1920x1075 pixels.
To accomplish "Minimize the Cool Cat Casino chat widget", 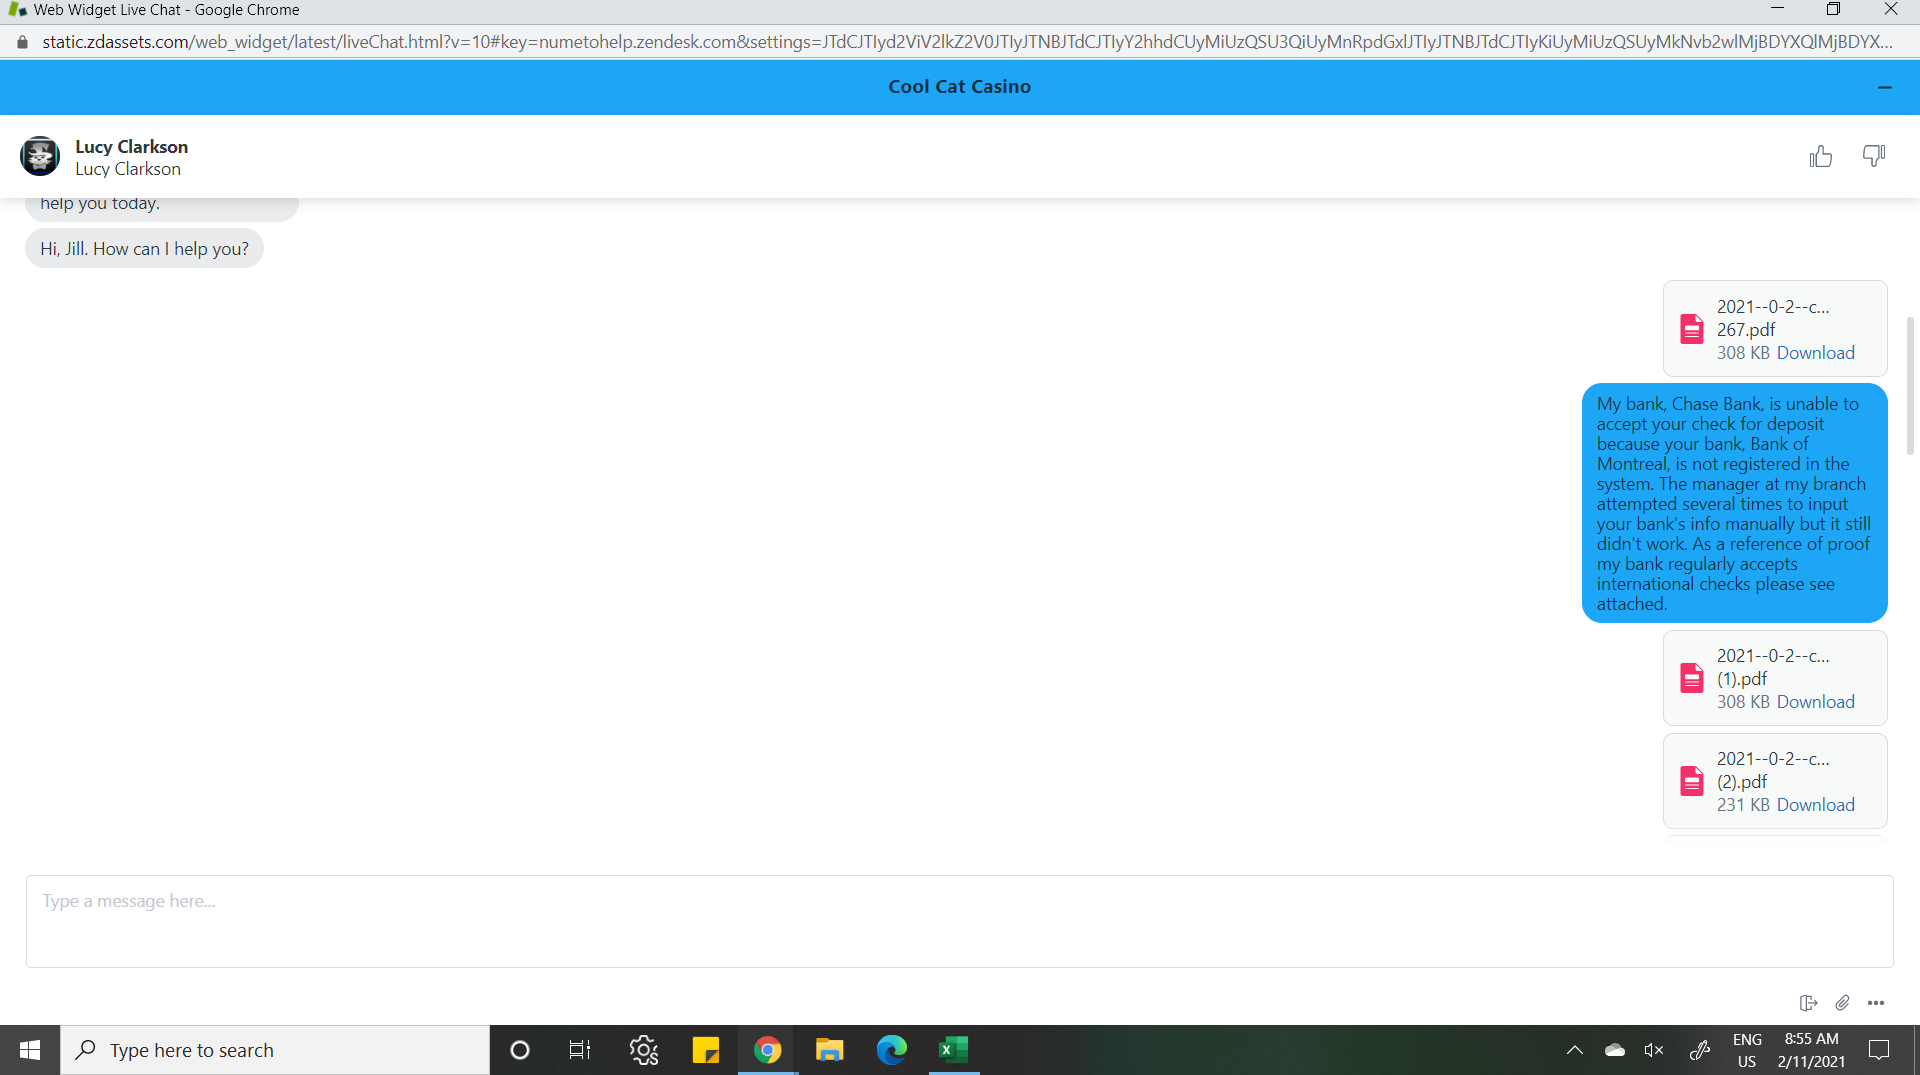I will coord(1885,88).
